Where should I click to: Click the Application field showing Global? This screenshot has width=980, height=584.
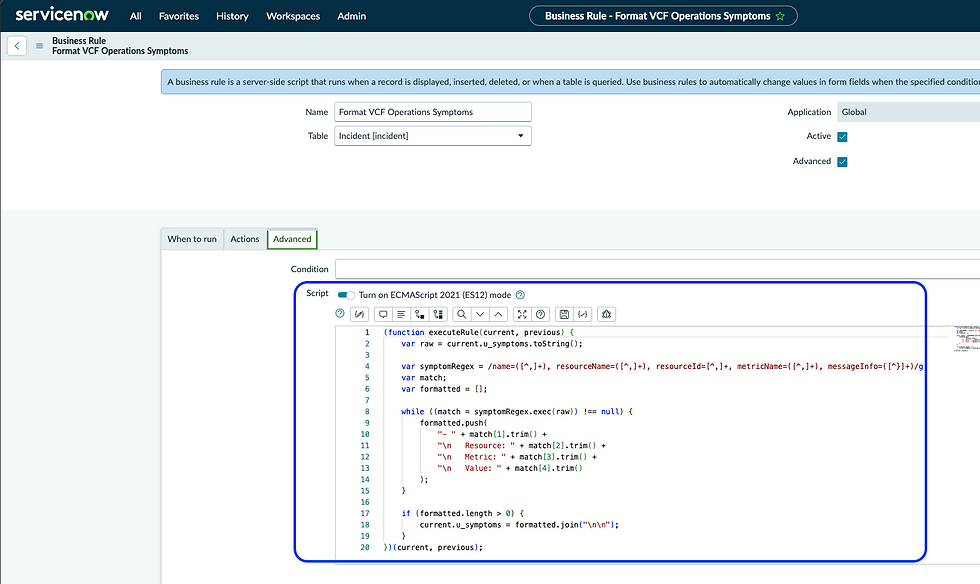(x=908, y=112)
